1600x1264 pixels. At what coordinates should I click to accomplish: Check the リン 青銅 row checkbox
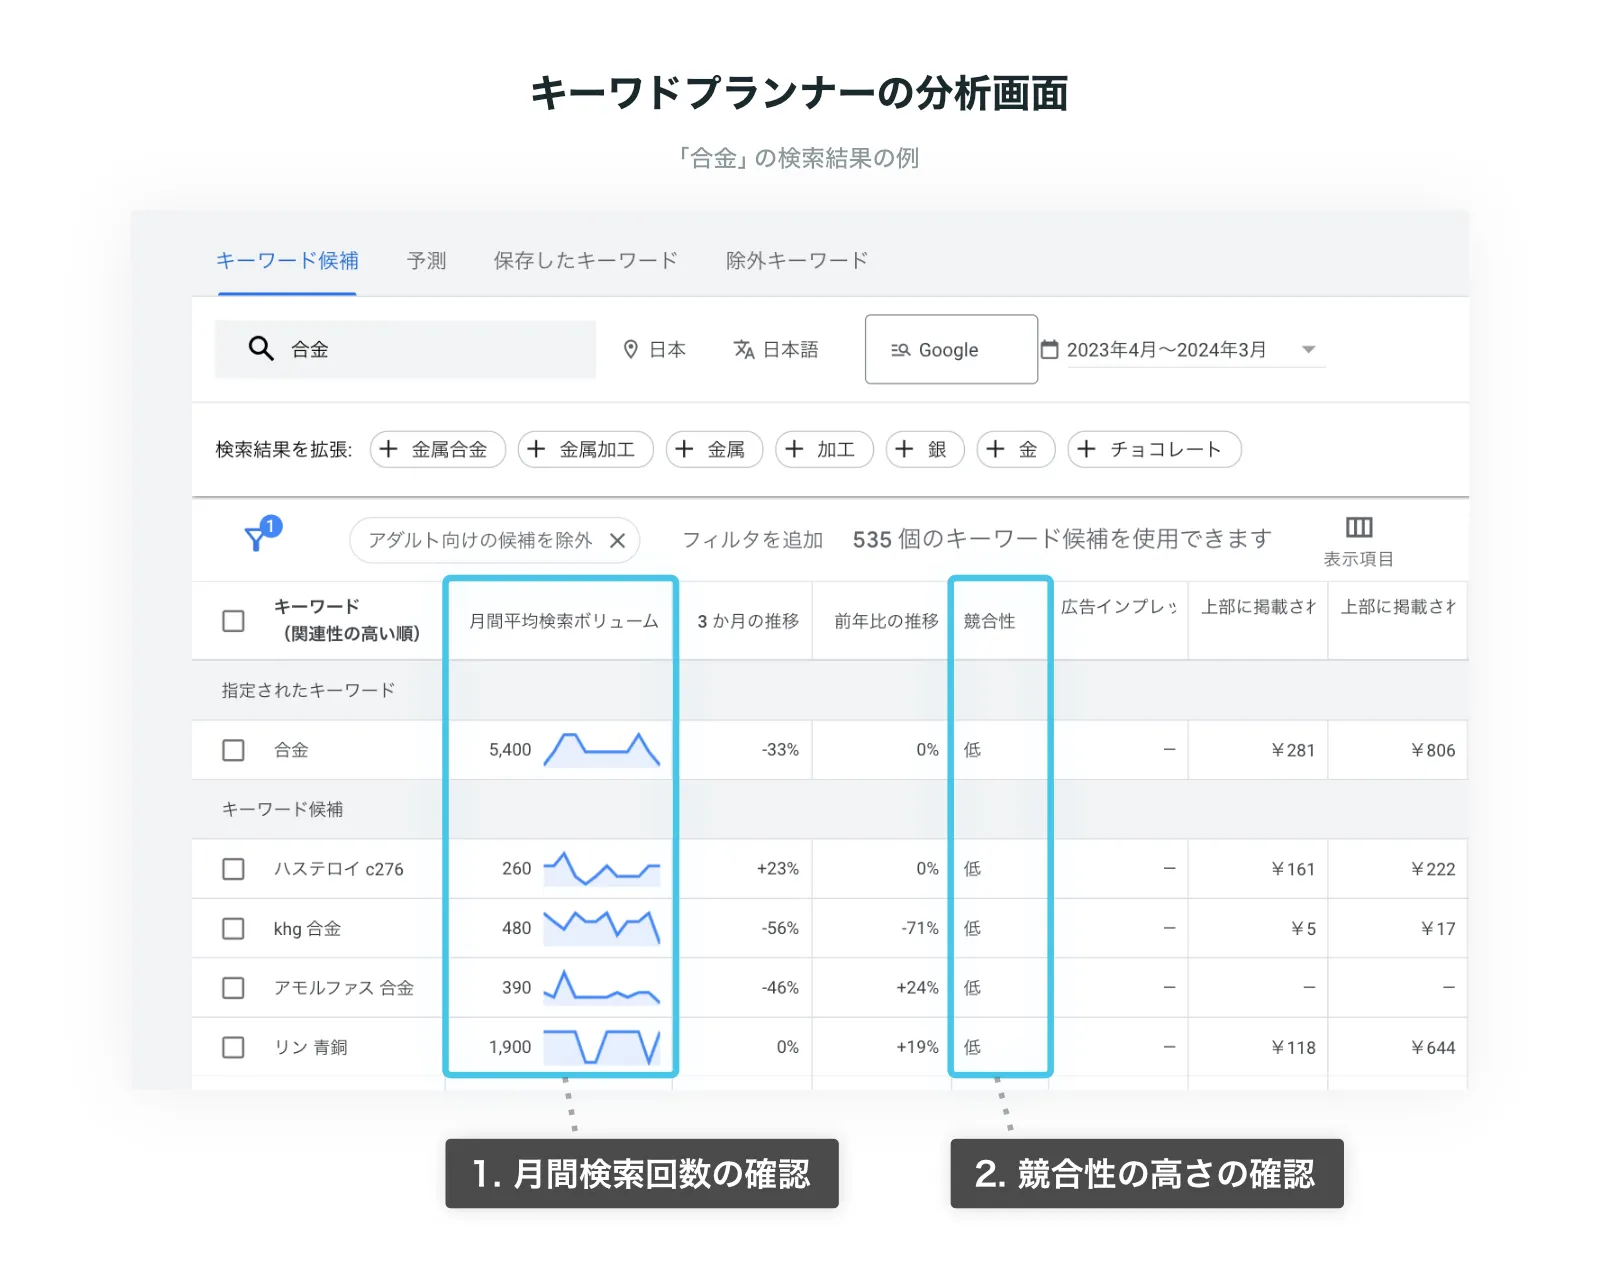point(233,1047)
